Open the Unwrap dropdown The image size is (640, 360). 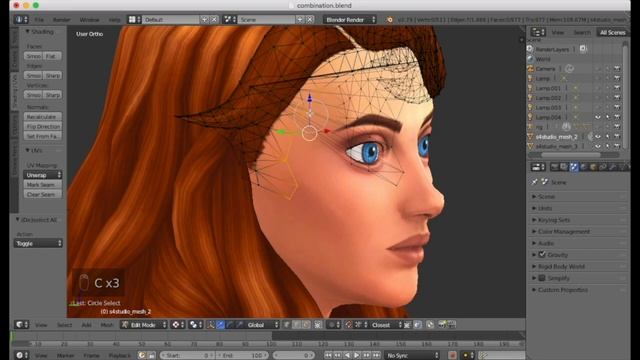coord(43,175)
